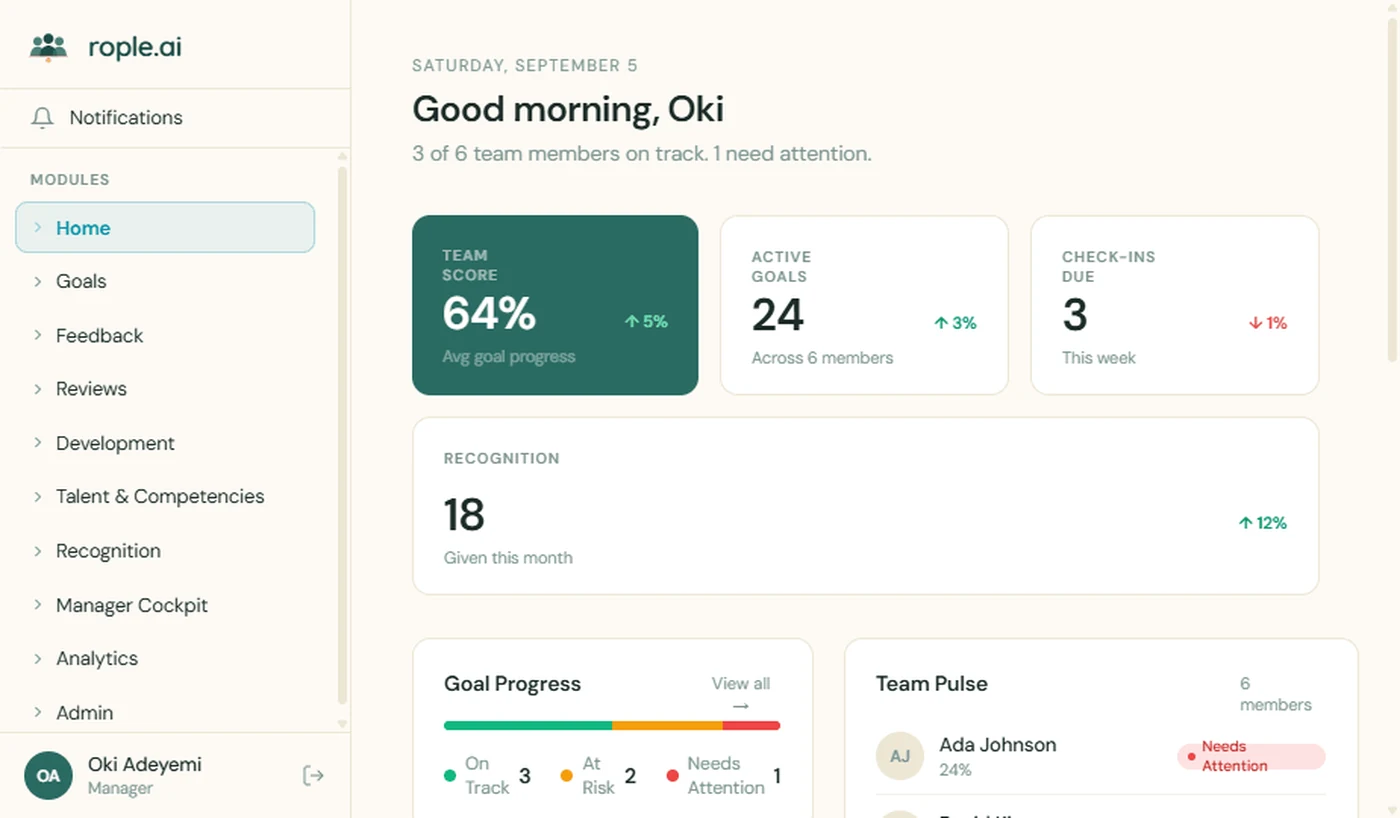Go to the Analytics module
The width and height of the screenshot is (1400, 818).
click(165, 659)
